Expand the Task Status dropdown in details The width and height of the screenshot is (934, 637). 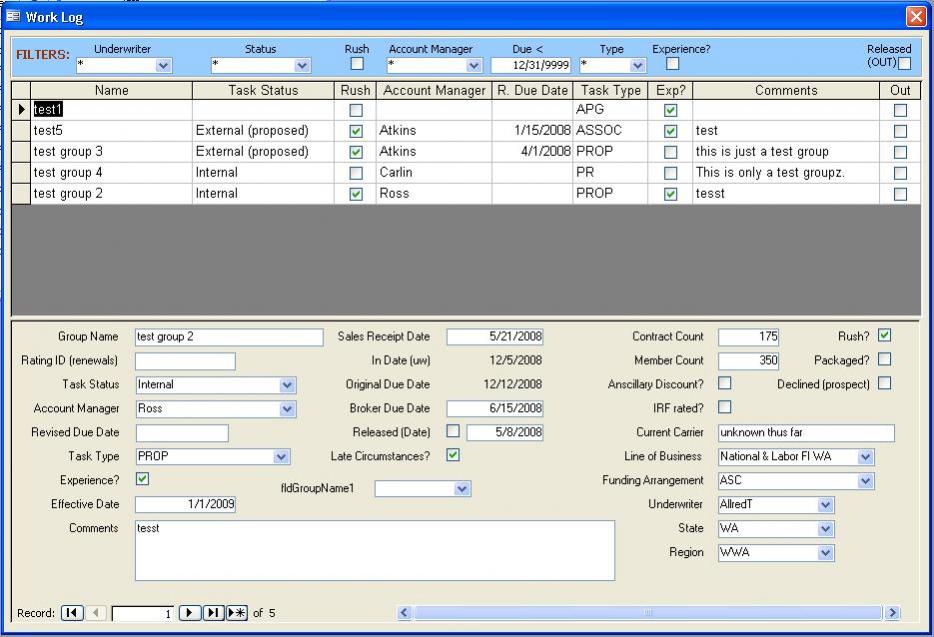[x=287, y=385]
